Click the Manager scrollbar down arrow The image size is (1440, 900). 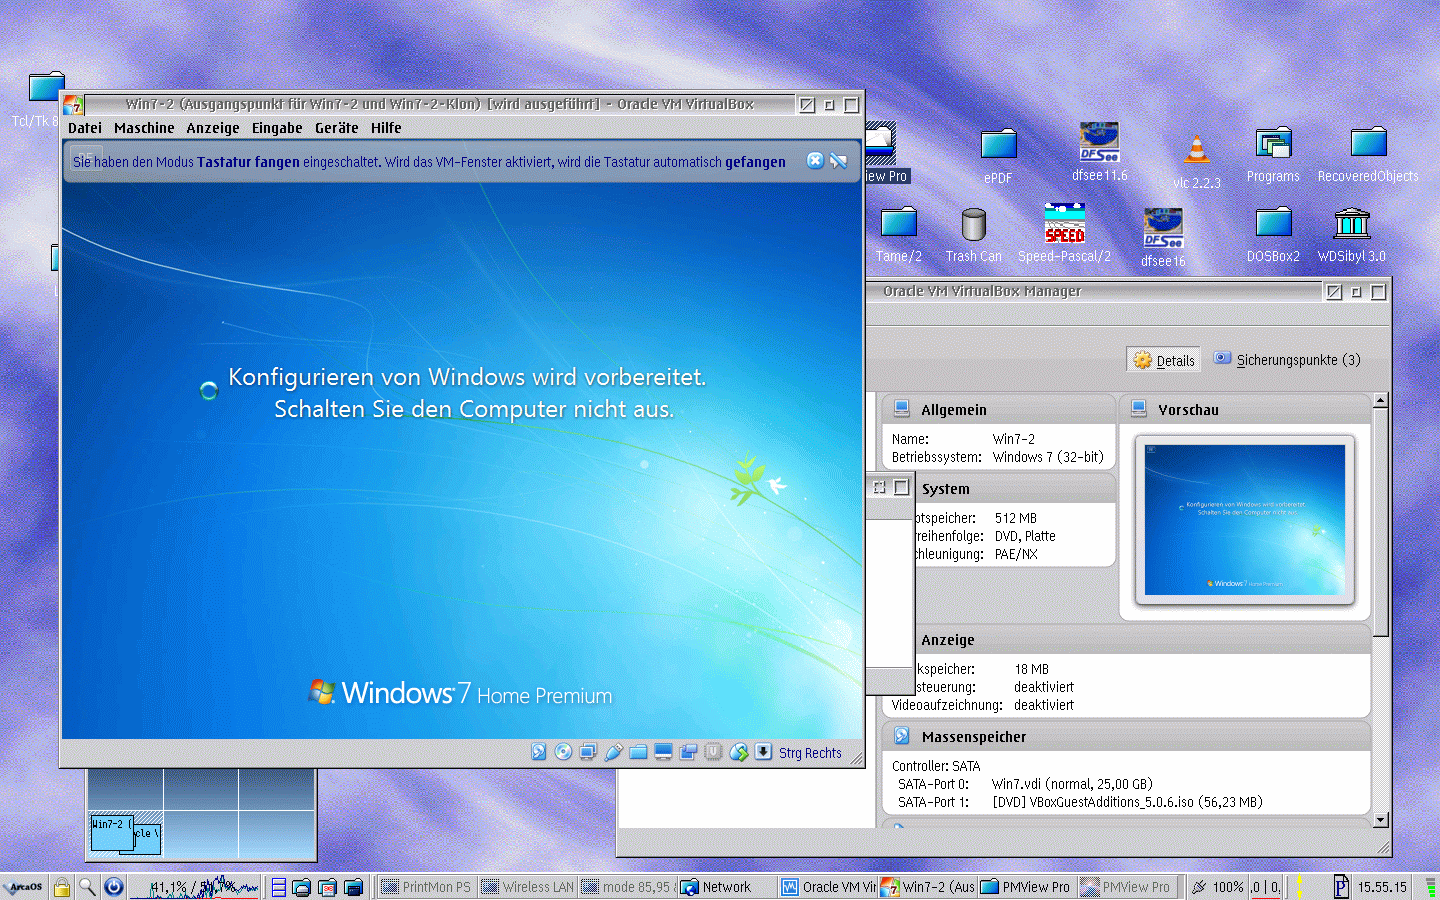1381,820
